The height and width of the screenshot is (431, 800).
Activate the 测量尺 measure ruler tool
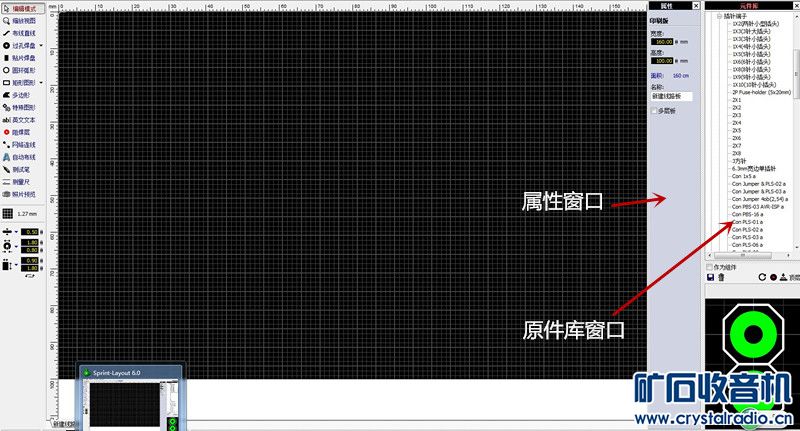coord(18,182)
